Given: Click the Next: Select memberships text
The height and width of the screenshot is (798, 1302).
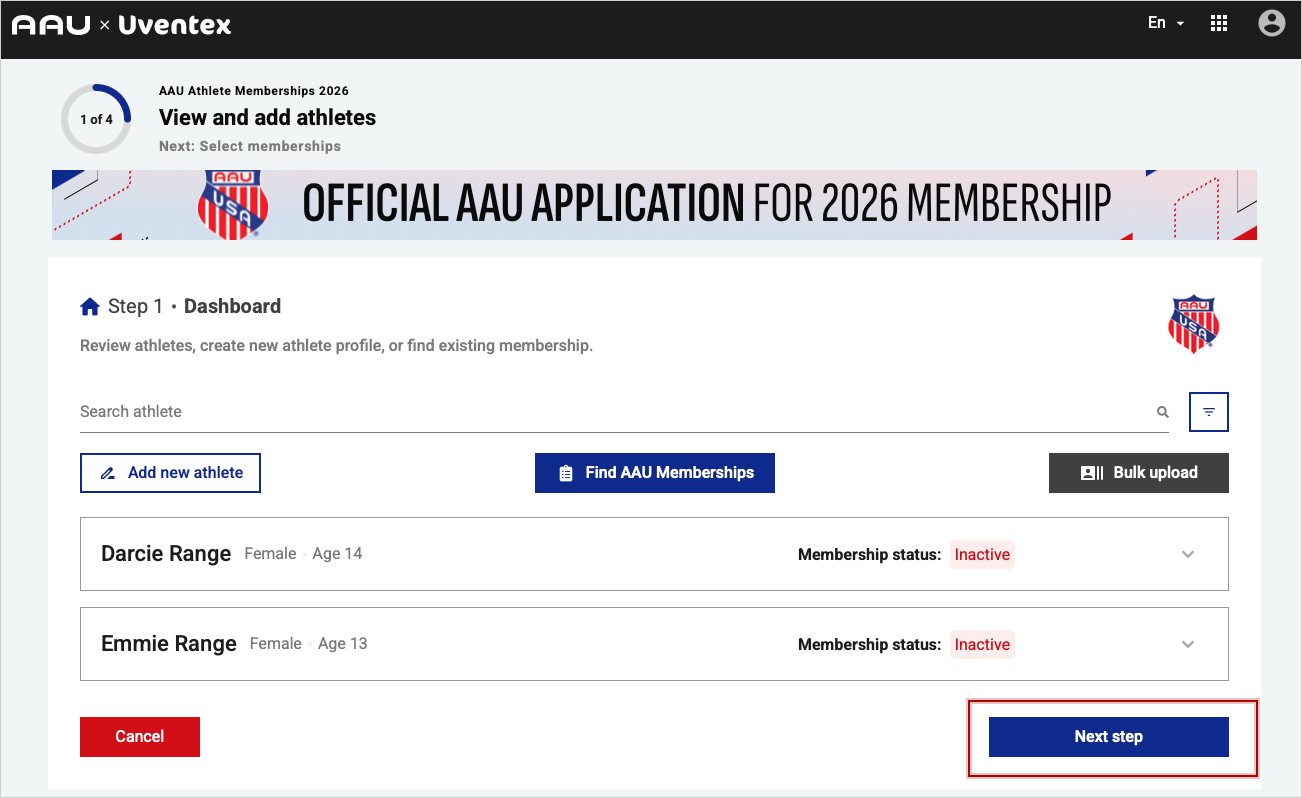Looking at the screenshot, I should click(x=250, y=146).
